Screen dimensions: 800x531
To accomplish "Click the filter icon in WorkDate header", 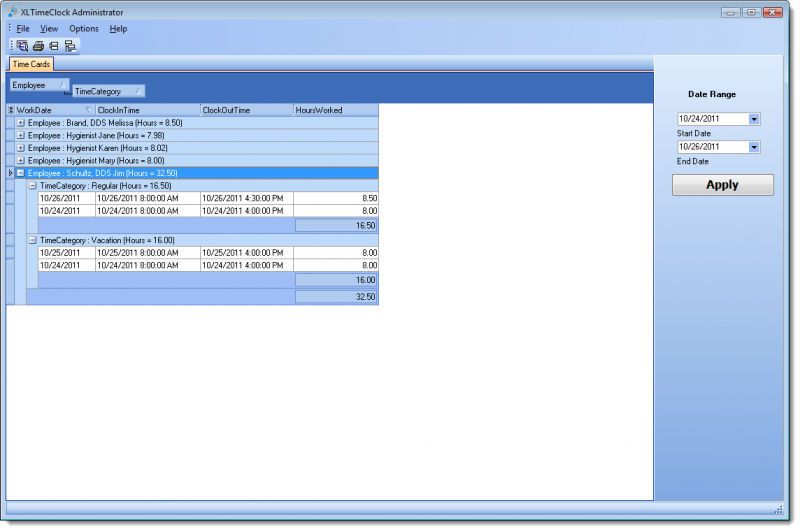I will (87, 110).
